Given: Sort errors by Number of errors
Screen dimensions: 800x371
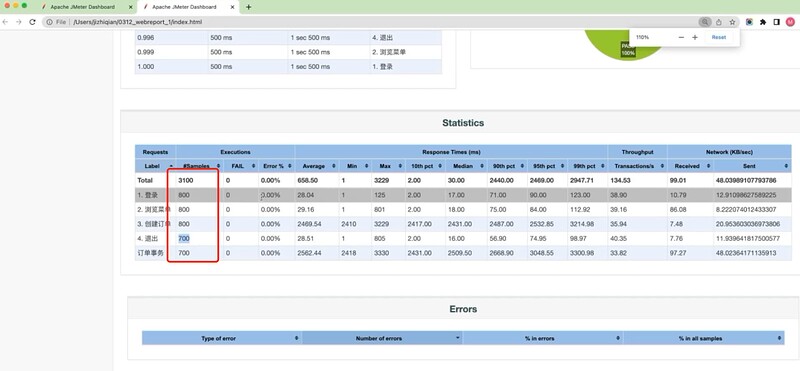Looking at the screenshot, I should click(382, 338).
